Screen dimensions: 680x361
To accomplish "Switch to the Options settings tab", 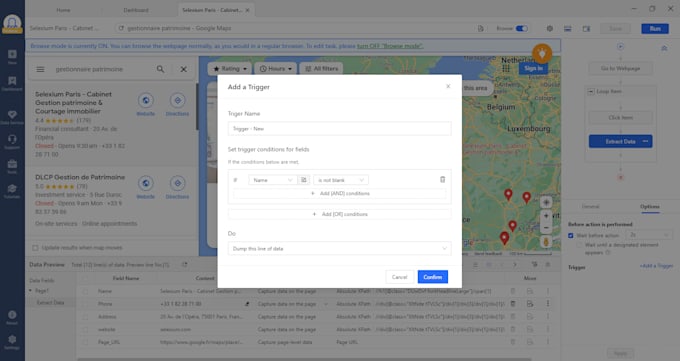I will click(x=650, y=207).
